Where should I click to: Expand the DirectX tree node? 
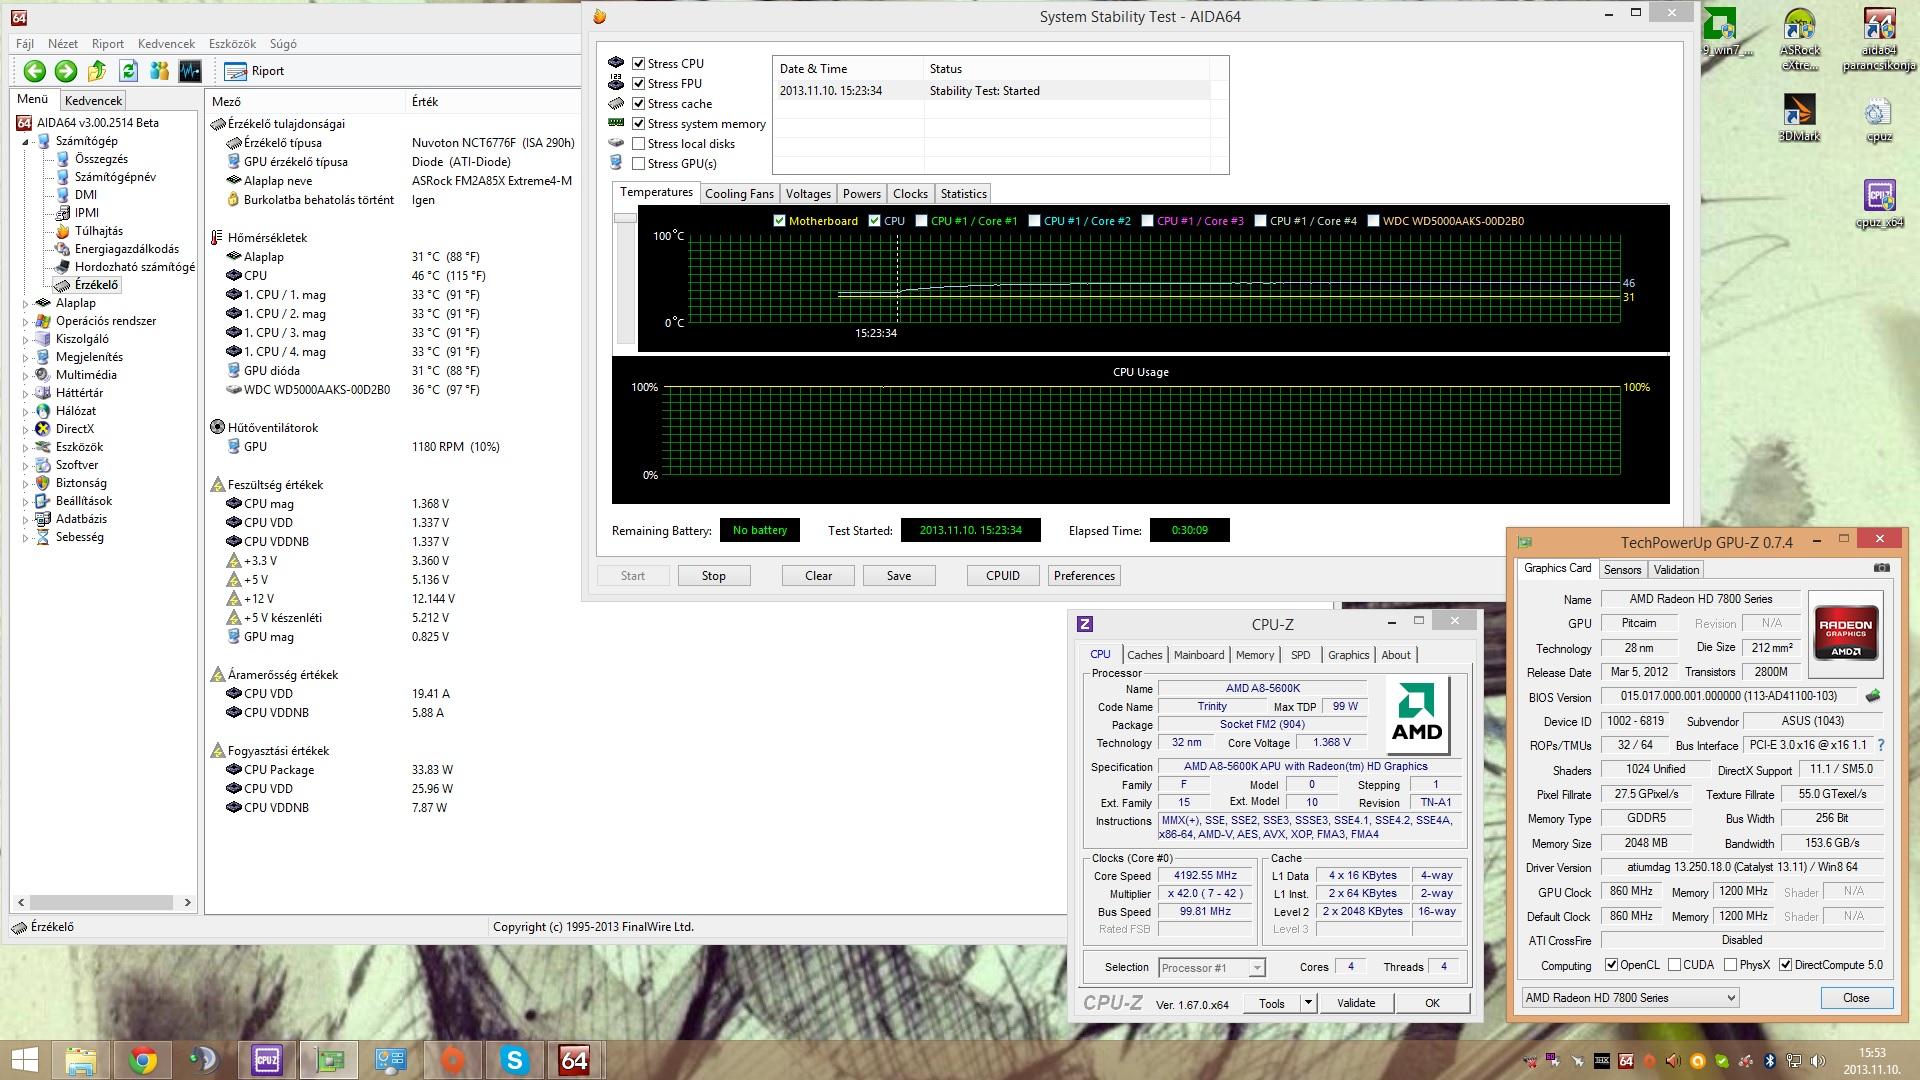click(x=26, y=429)
